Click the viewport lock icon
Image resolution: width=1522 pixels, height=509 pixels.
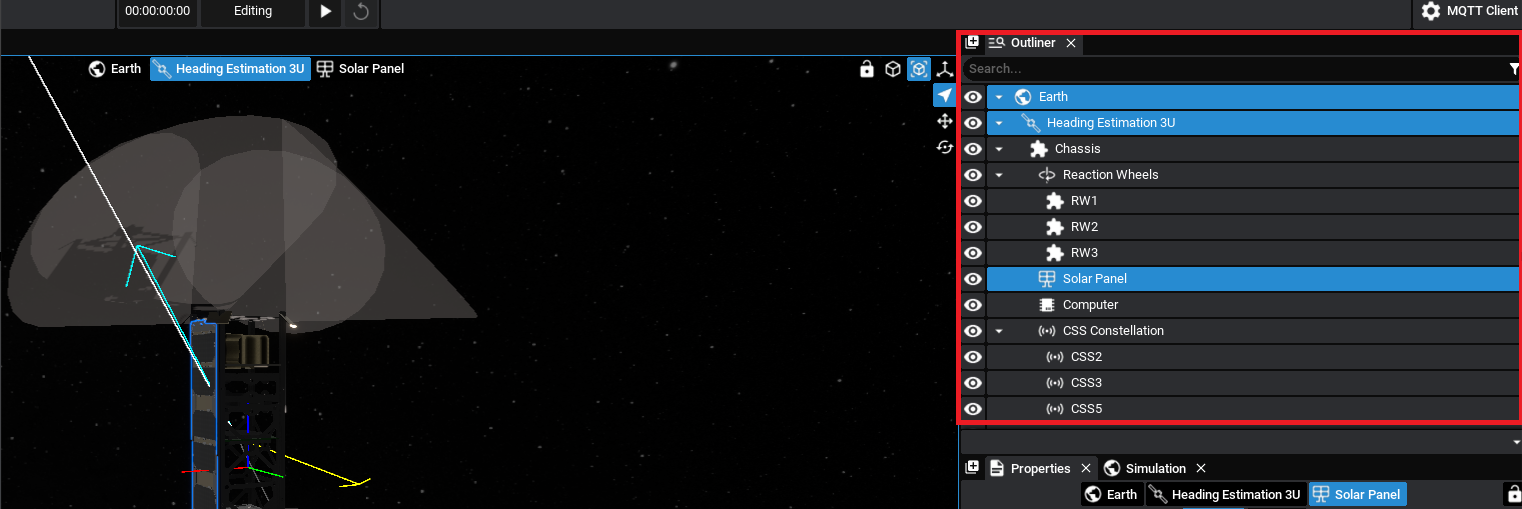coord(867,69)
